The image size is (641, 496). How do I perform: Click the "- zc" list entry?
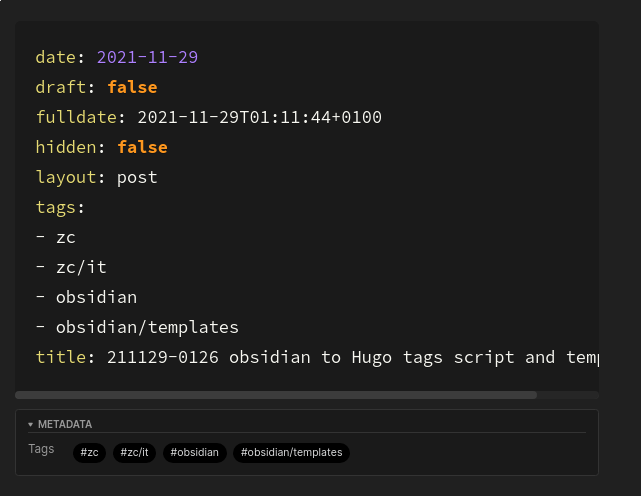pyautogui.click(x=55, y=237)
